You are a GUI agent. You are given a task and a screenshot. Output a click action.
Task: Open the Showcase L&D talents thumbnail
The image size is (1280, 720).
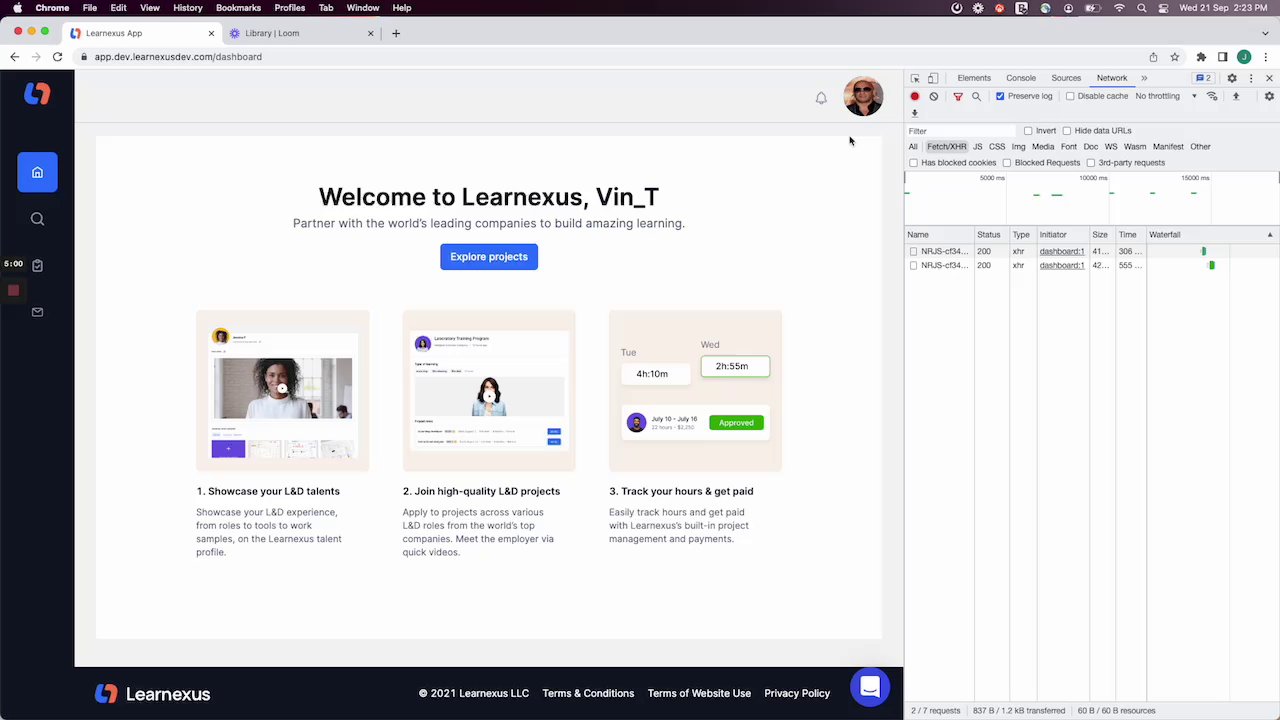pyautogui.click(x=283, y=391)
